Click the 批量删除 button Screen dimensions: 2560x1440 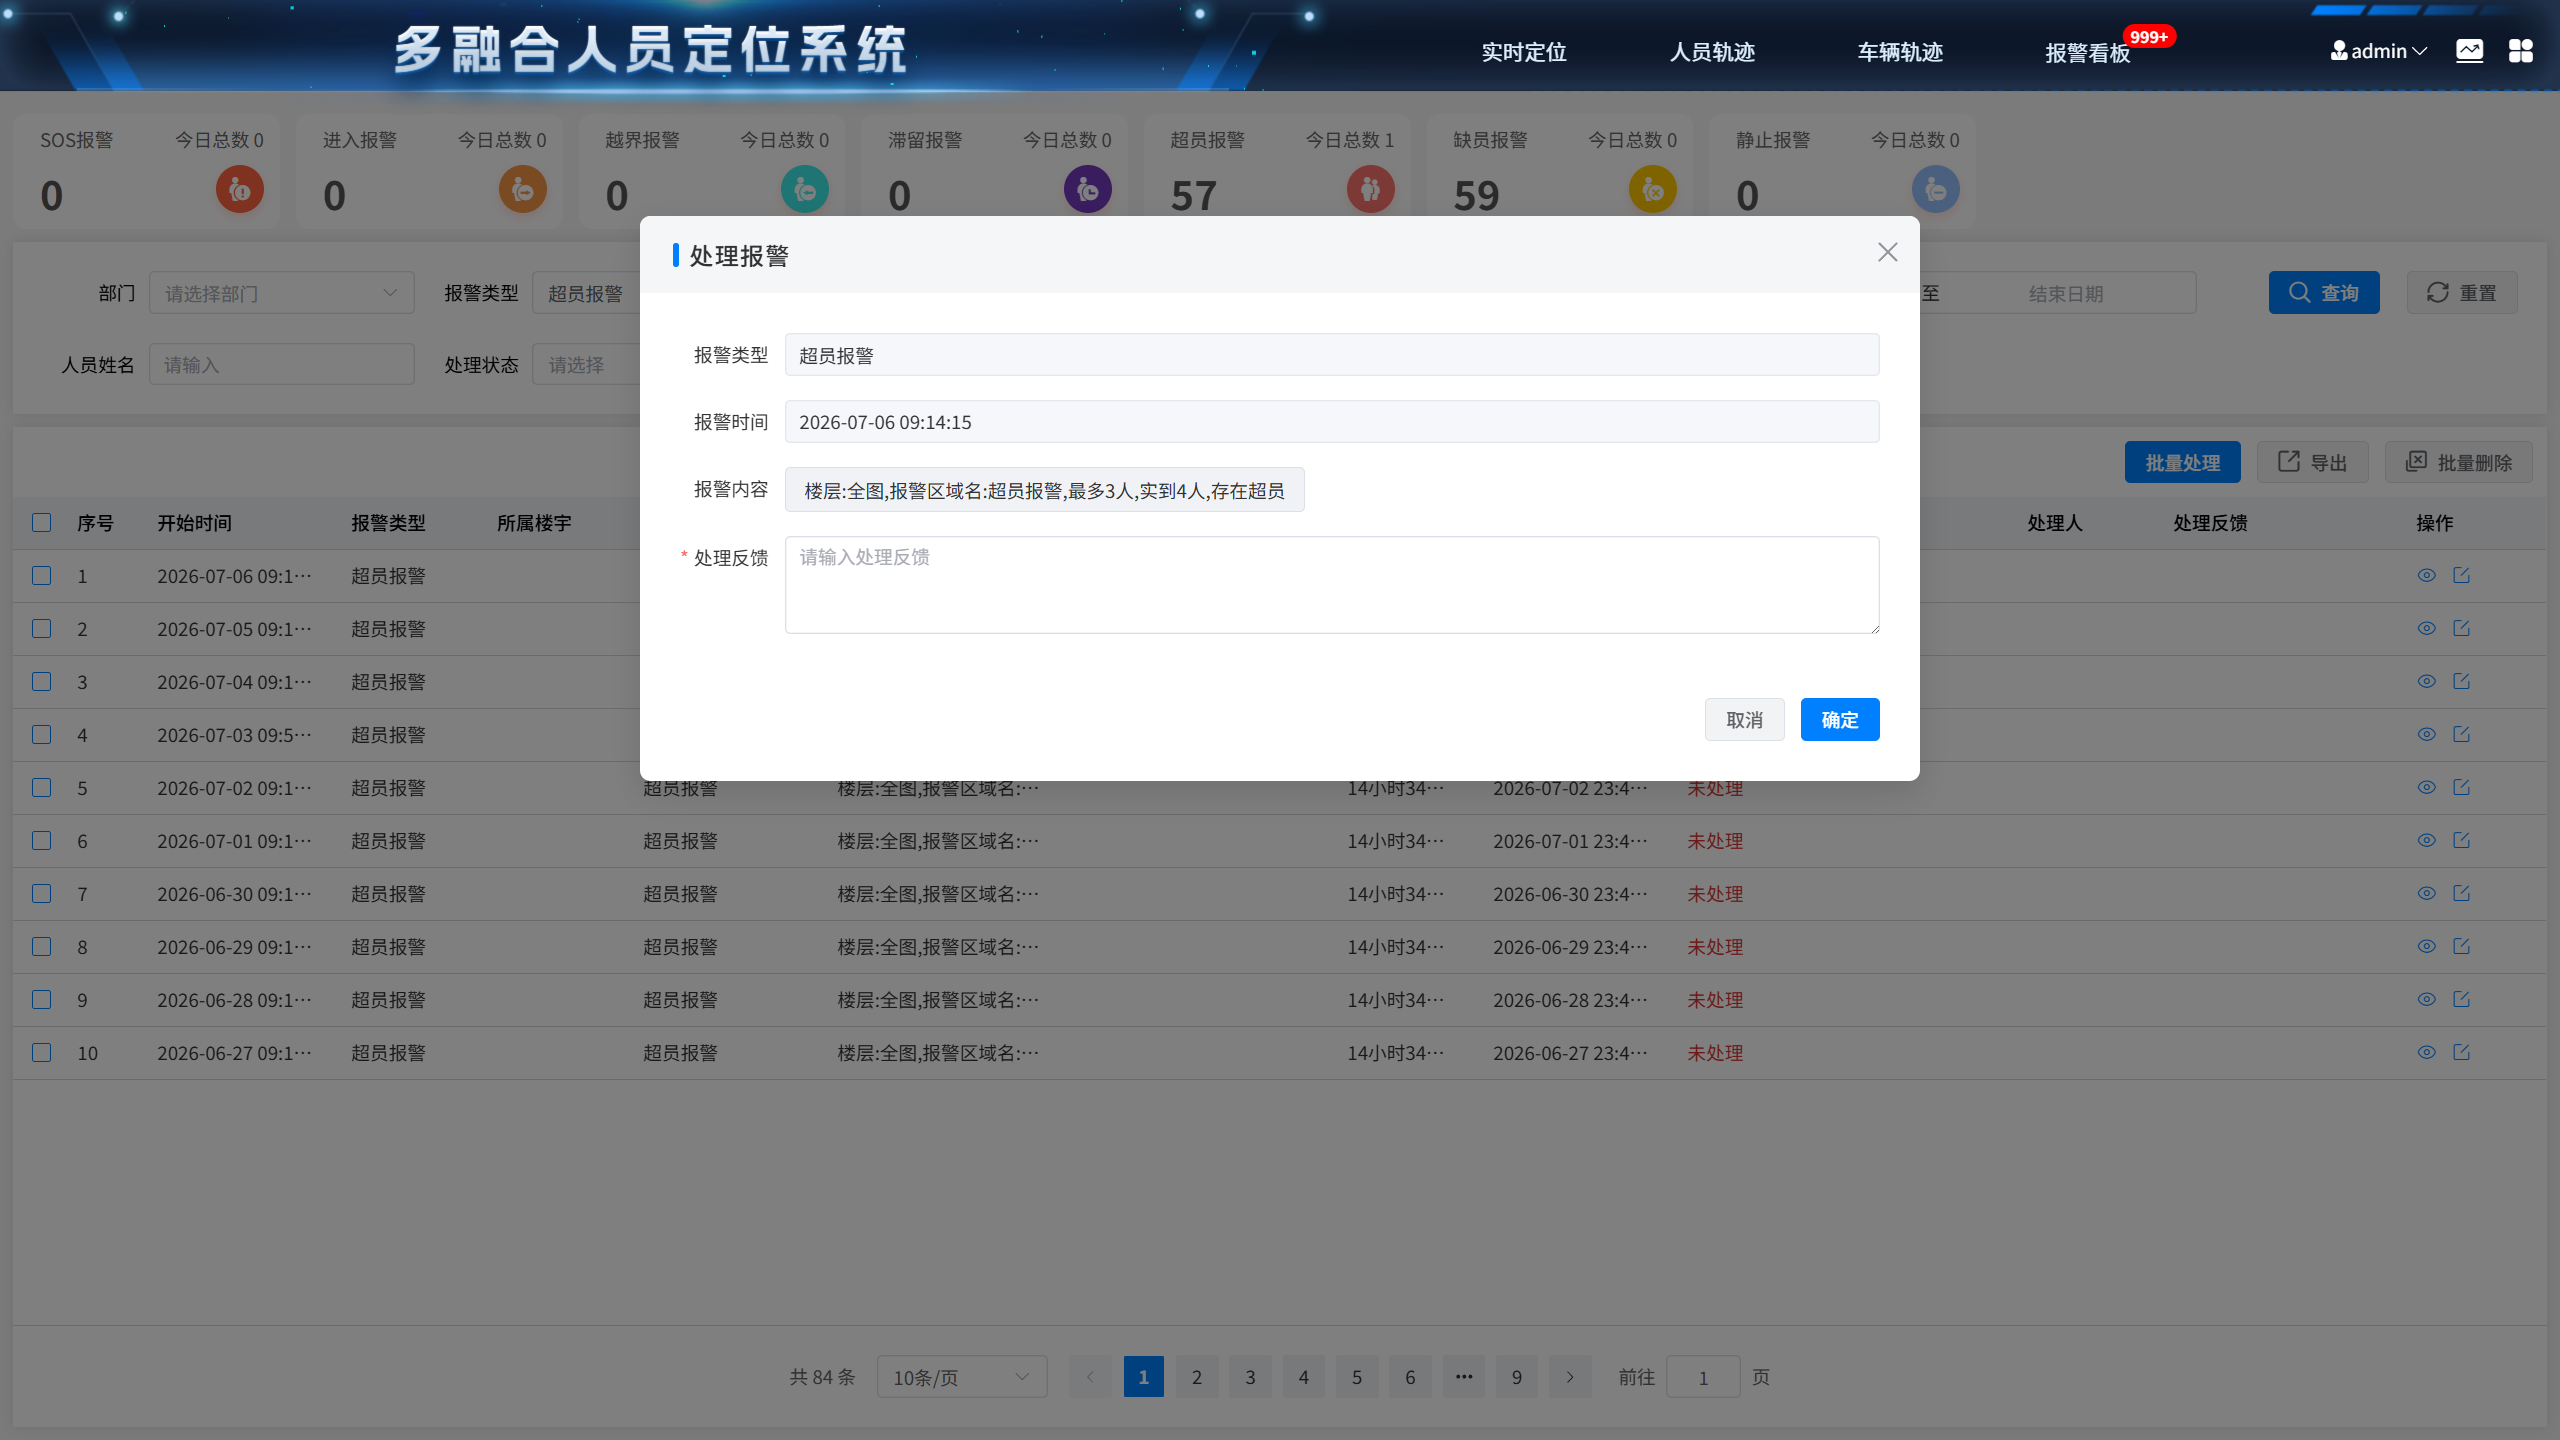[2459, 462]
